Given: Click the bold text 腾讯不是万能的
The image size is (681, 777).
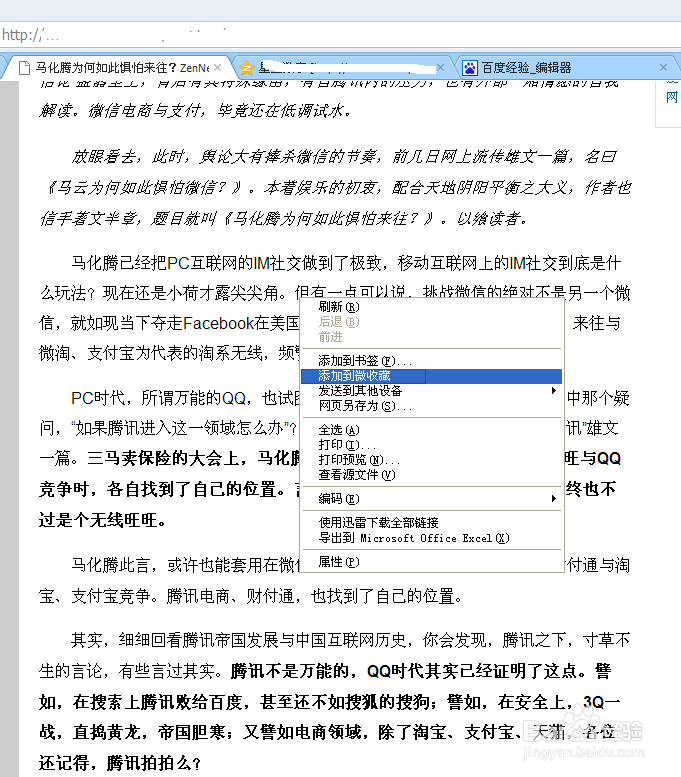Looking at the screenshot, I should tap(290, 671).
